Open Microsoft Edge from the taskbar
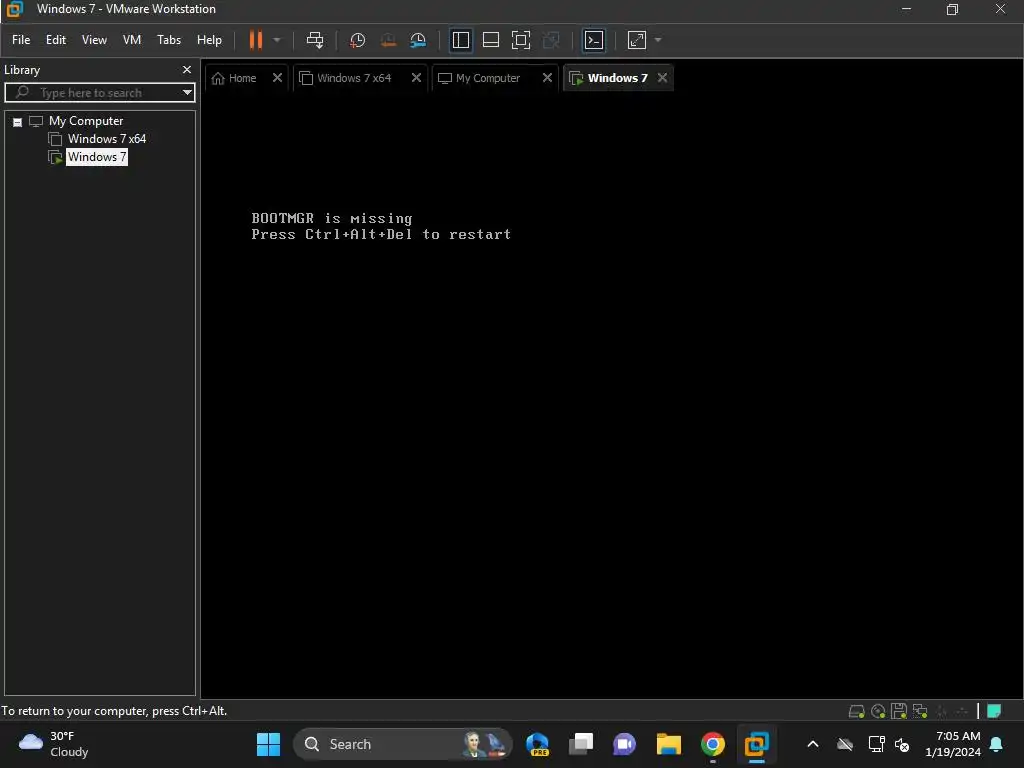This screenshot has width=1024, height=768. [537, 744]
